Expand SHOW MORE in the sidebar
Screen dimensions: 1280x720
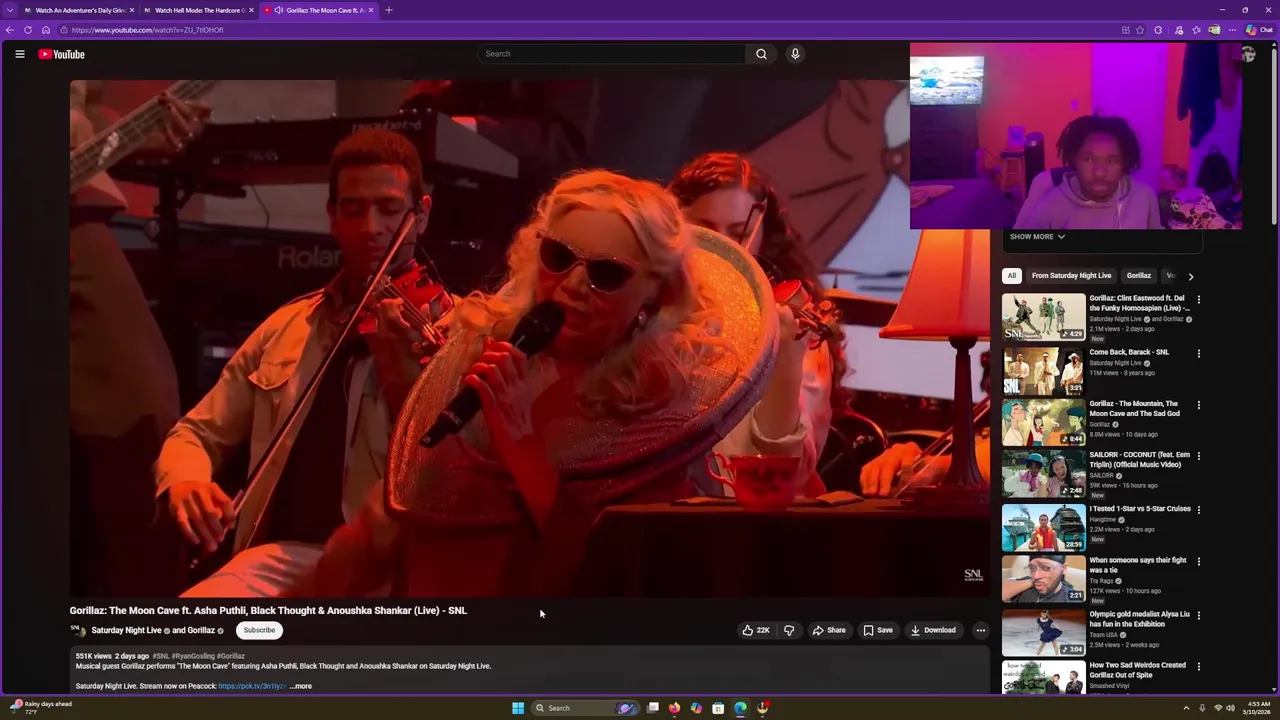(x=1037, y=237)
